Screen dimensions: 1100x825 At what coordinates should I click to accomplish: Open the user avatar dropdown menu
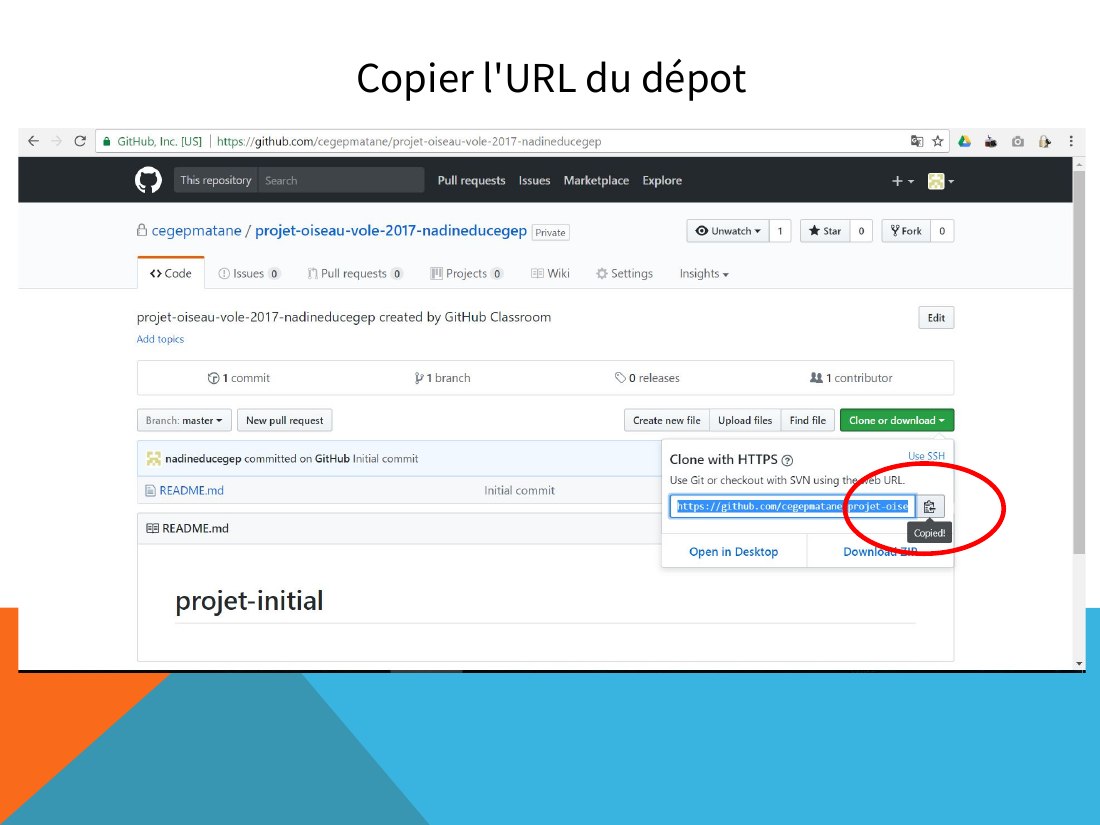tap(941, 181)
